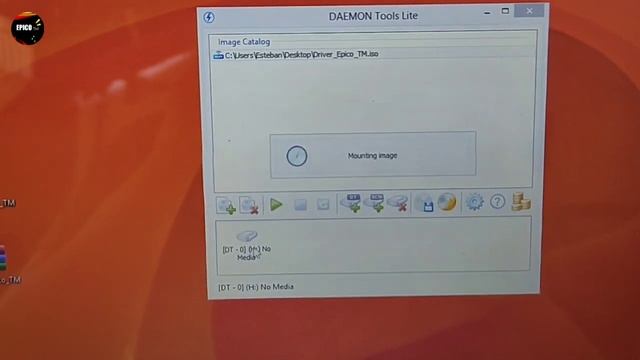
Task: Click the Add Image toolbar icon
Action: pos(226,205)
